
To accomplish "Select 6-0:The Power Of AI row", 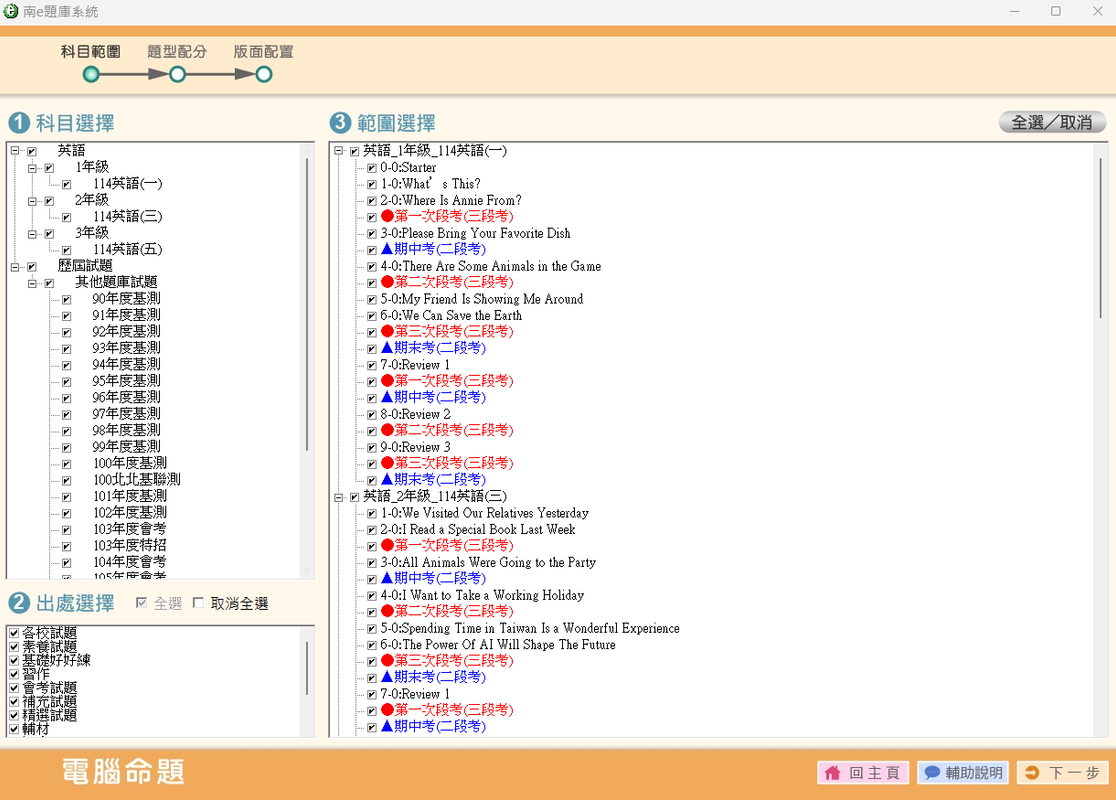I will [498, 645].
